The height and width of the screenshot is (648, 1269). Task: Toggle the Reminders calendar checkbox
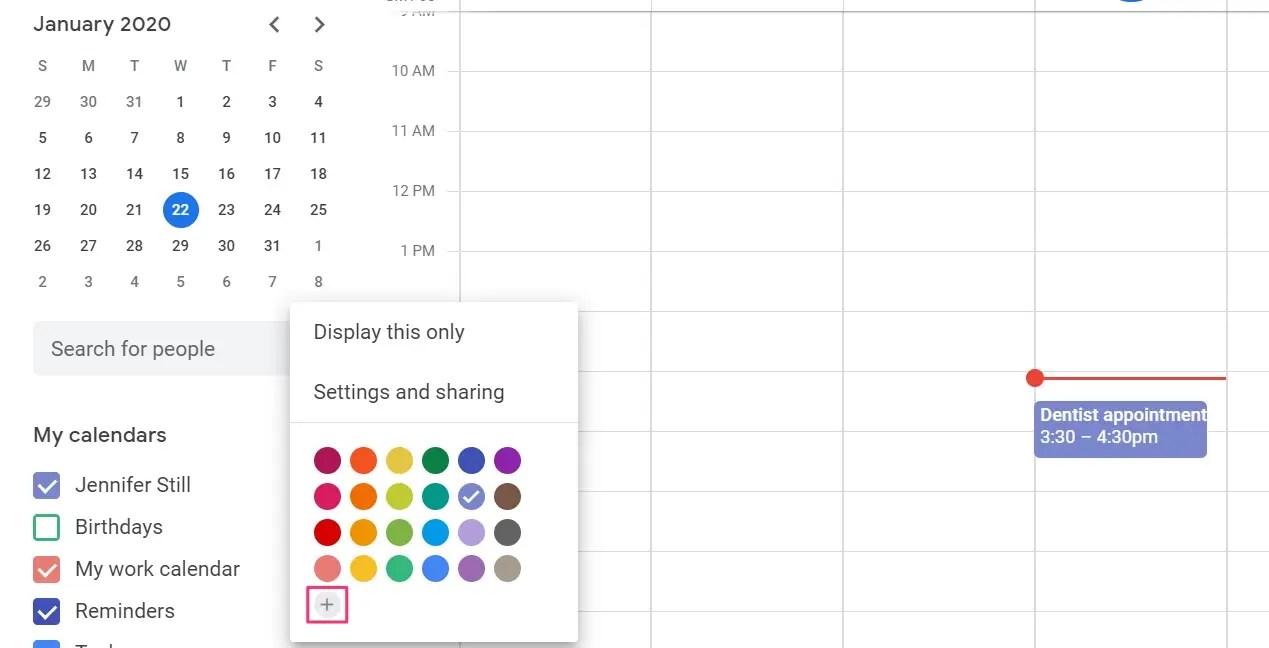[x=47, y=611]
